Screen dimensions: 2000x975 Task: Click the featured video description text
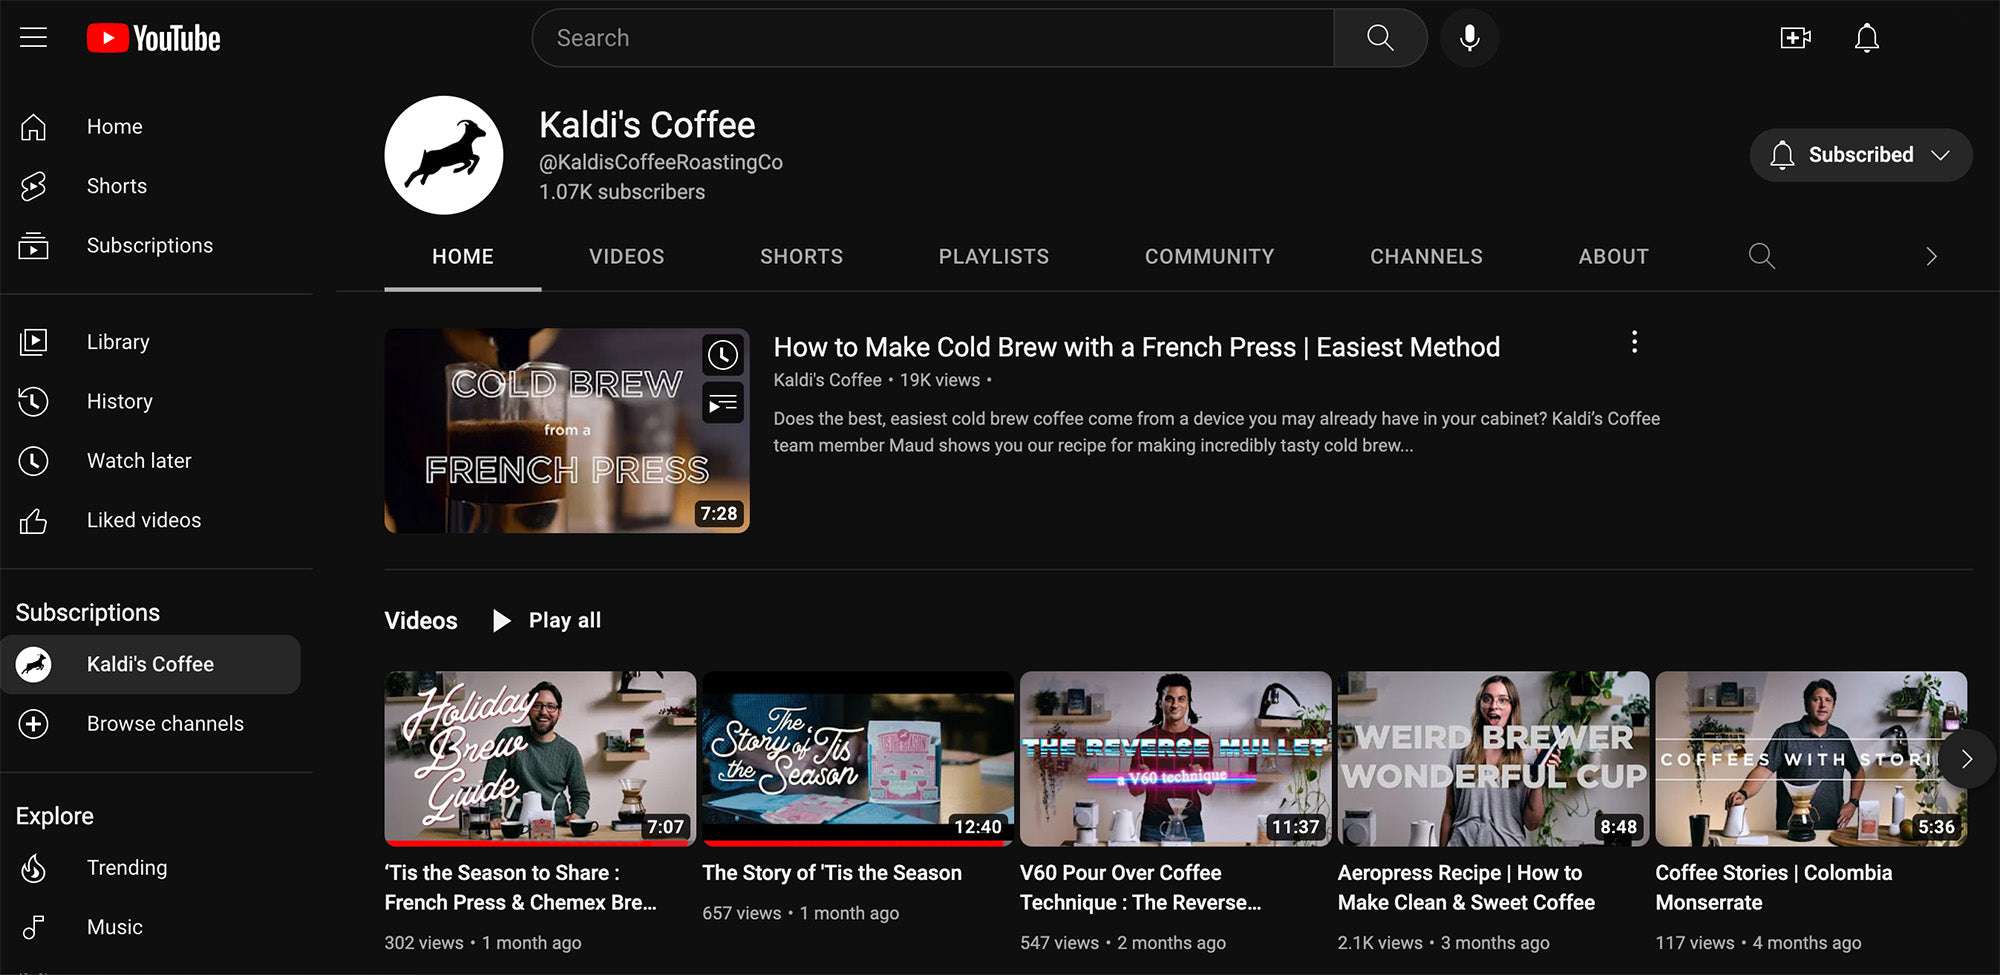[x=1216, y=432]
